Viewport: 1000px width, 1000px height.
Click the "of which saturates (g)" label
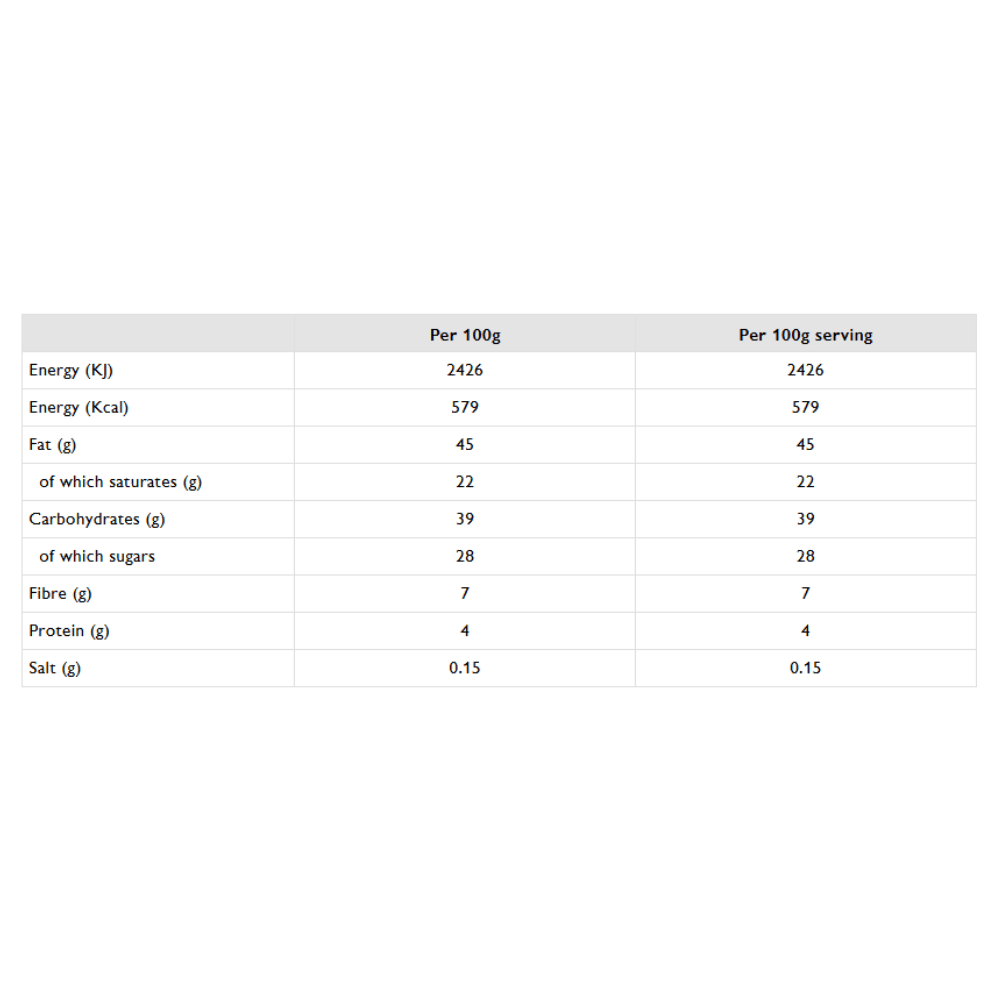click(120, 481)
